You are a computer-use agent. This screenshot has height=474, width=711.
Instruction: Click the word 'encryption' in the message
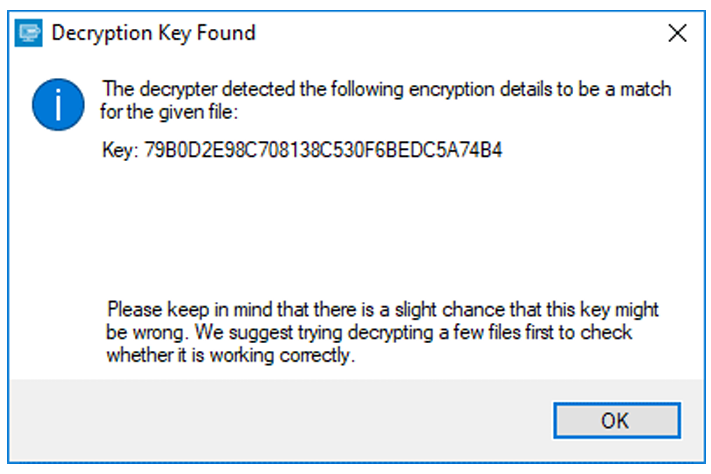click(451, 90)
